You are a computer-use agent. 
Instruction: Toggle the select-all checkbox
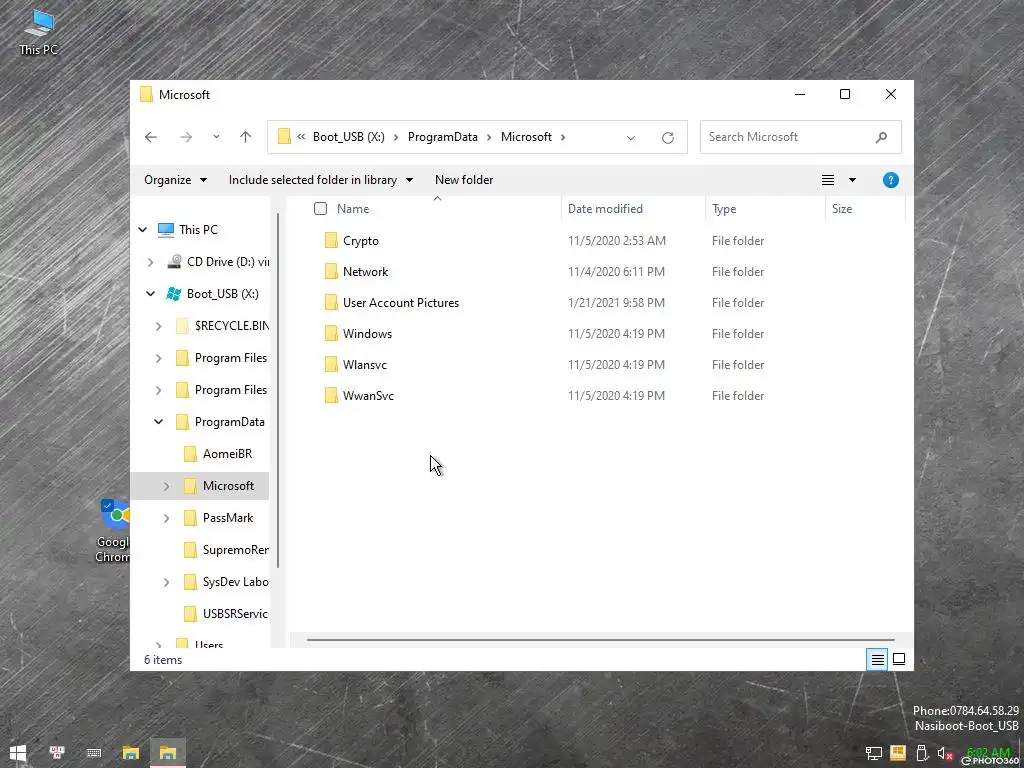320,208
